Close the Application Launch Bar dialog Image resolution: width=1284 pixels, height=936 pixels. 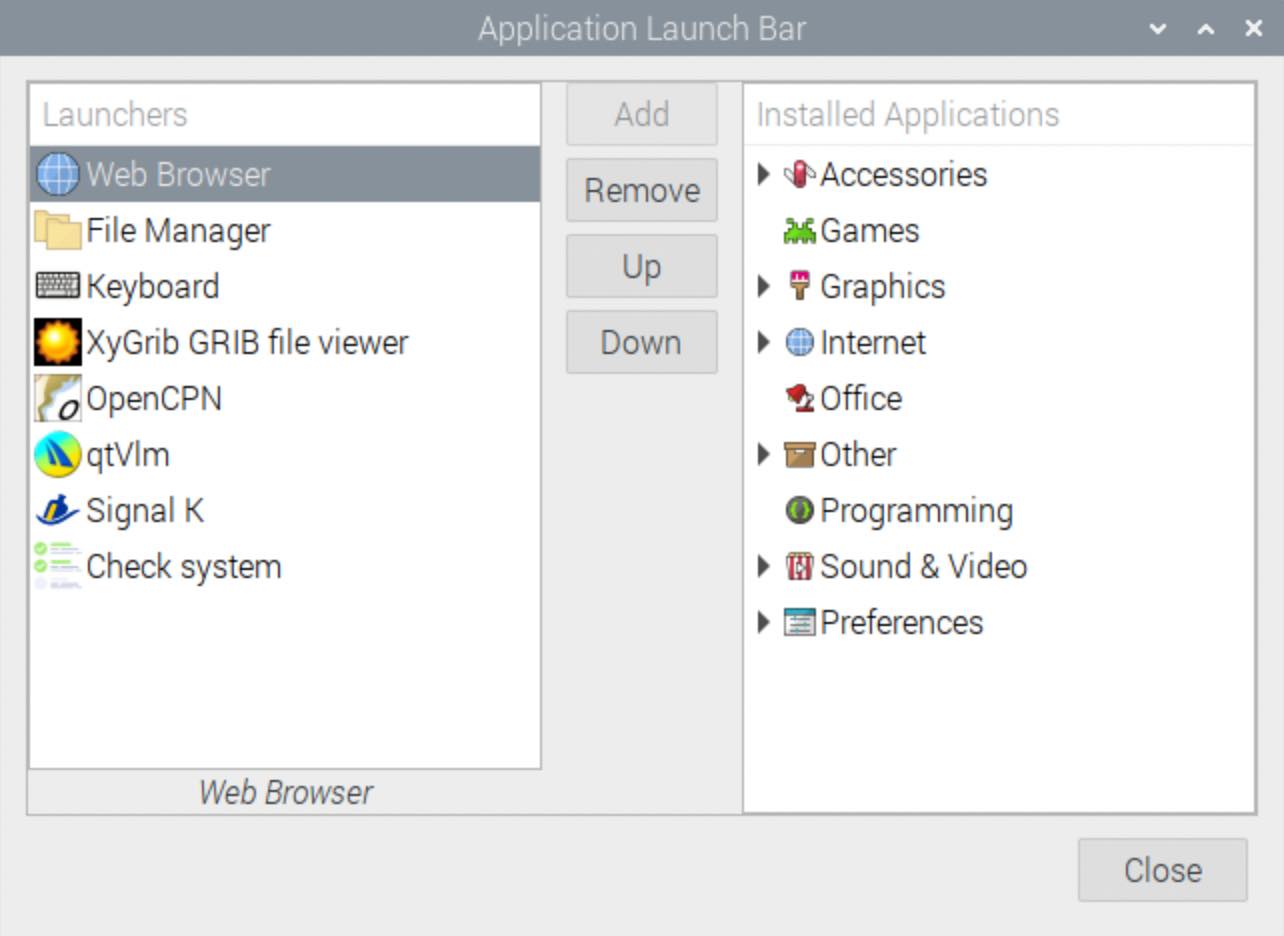pyautogui.click(x=1162, y=870)
